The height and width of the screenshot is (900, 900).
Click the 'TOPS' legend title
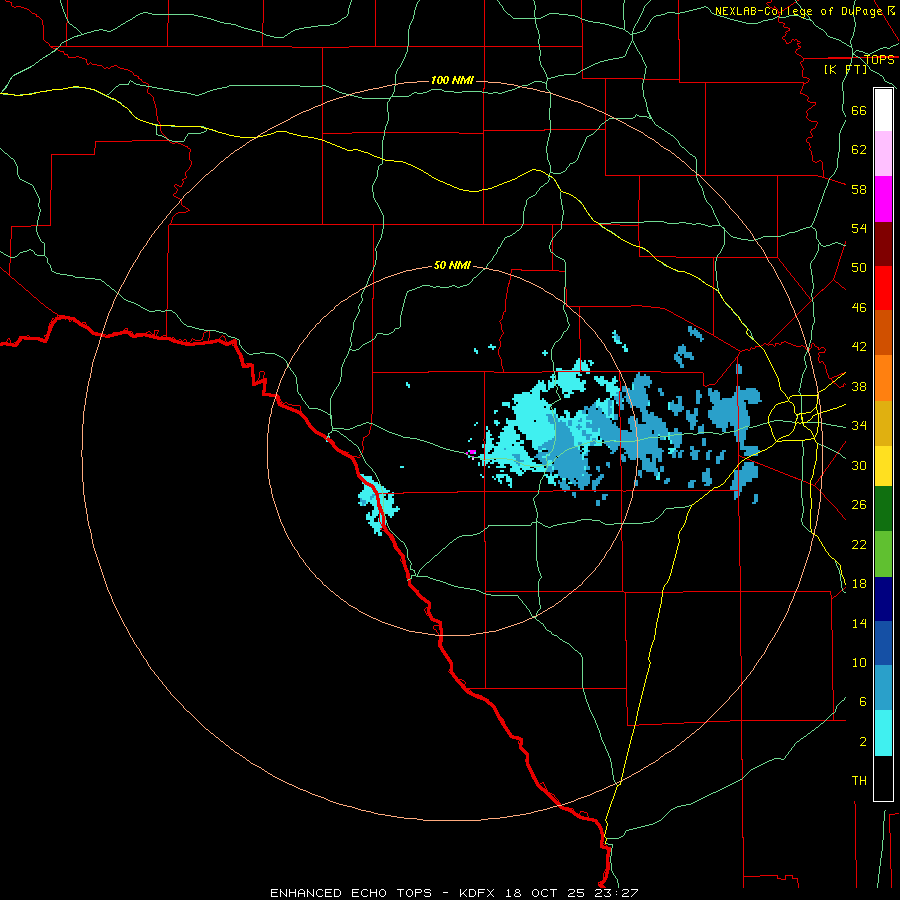[x=879, y=60]
